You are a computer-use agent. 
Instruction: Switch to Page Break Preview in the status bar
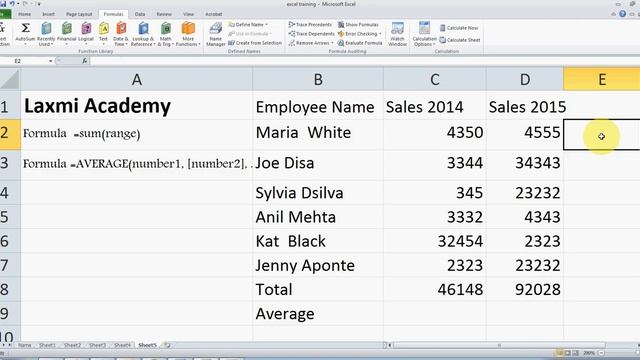click(x=576, y=353)
